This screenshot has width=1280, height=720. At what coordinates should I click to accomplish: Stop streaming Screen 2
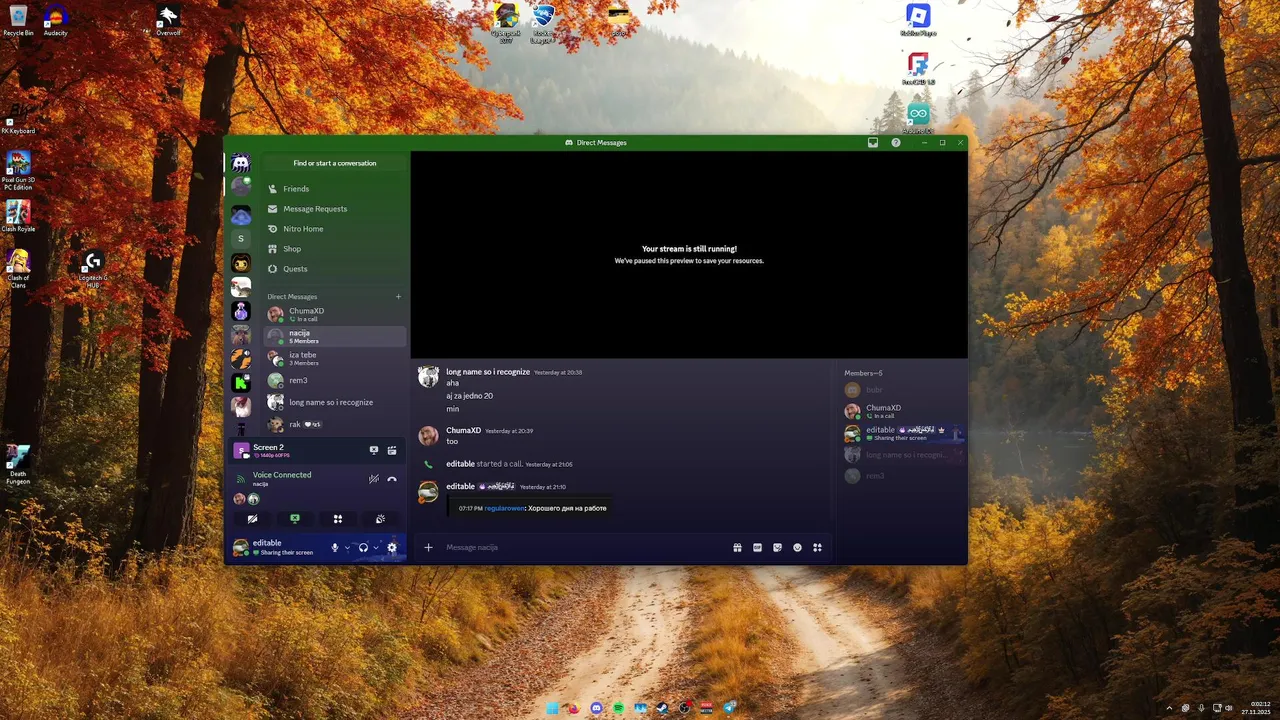click(x=374, y=450)
